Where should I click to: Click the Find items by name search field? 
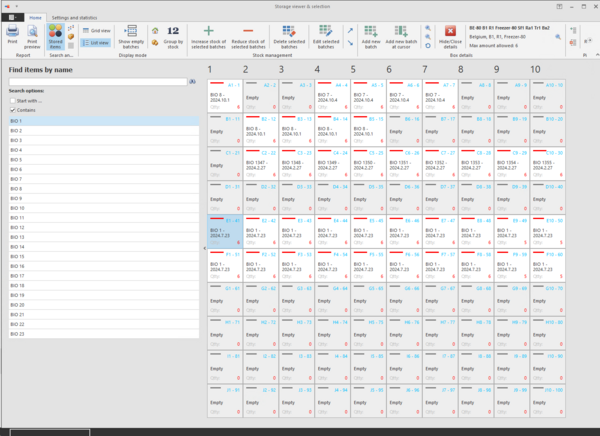[x=97, y=81]
